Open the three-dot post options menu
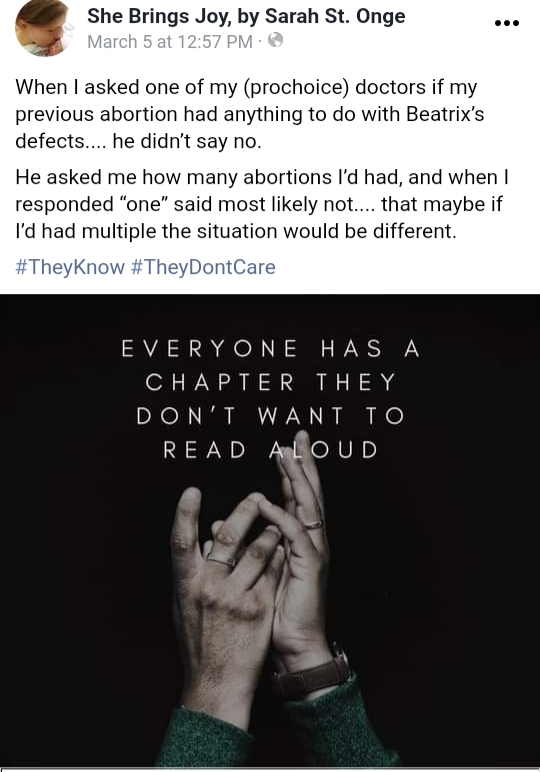540x772 pixels. point(507,23)
